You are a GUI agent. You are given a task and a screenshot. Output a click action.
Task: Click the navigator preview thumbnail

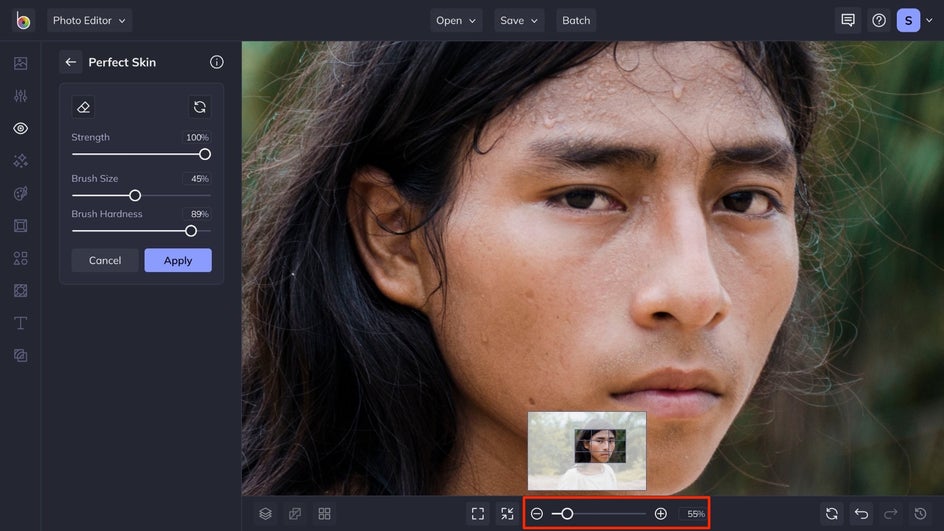click(587, 451)
